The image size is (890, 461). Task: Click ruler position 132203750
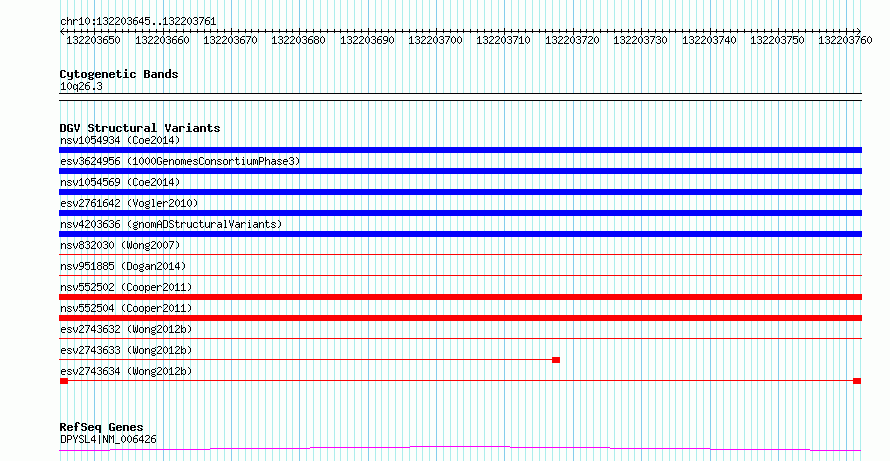click(777, 40)
